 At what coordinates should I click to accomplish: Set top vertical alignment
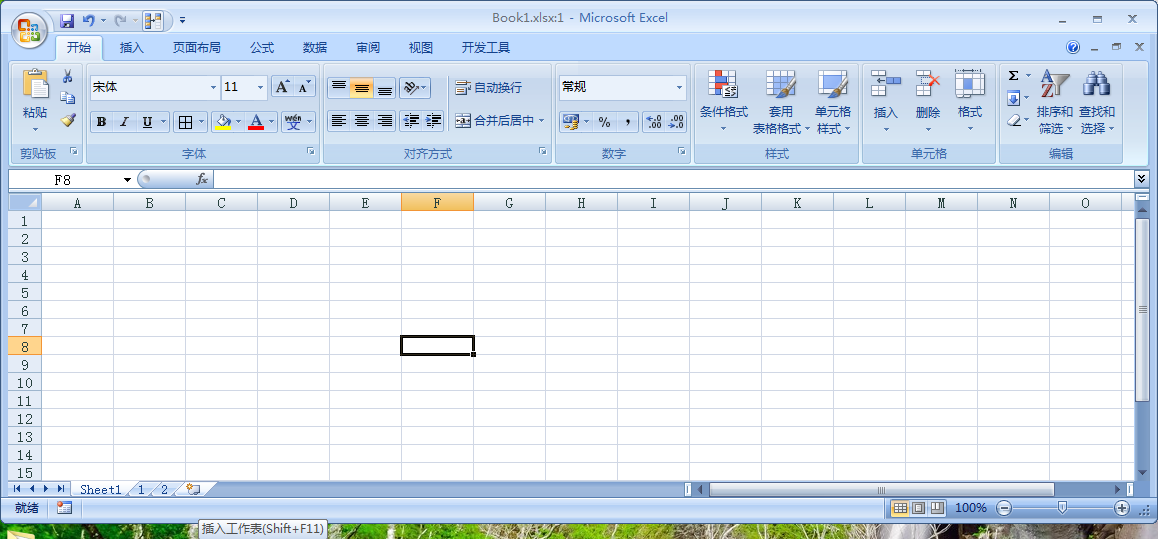339,88
